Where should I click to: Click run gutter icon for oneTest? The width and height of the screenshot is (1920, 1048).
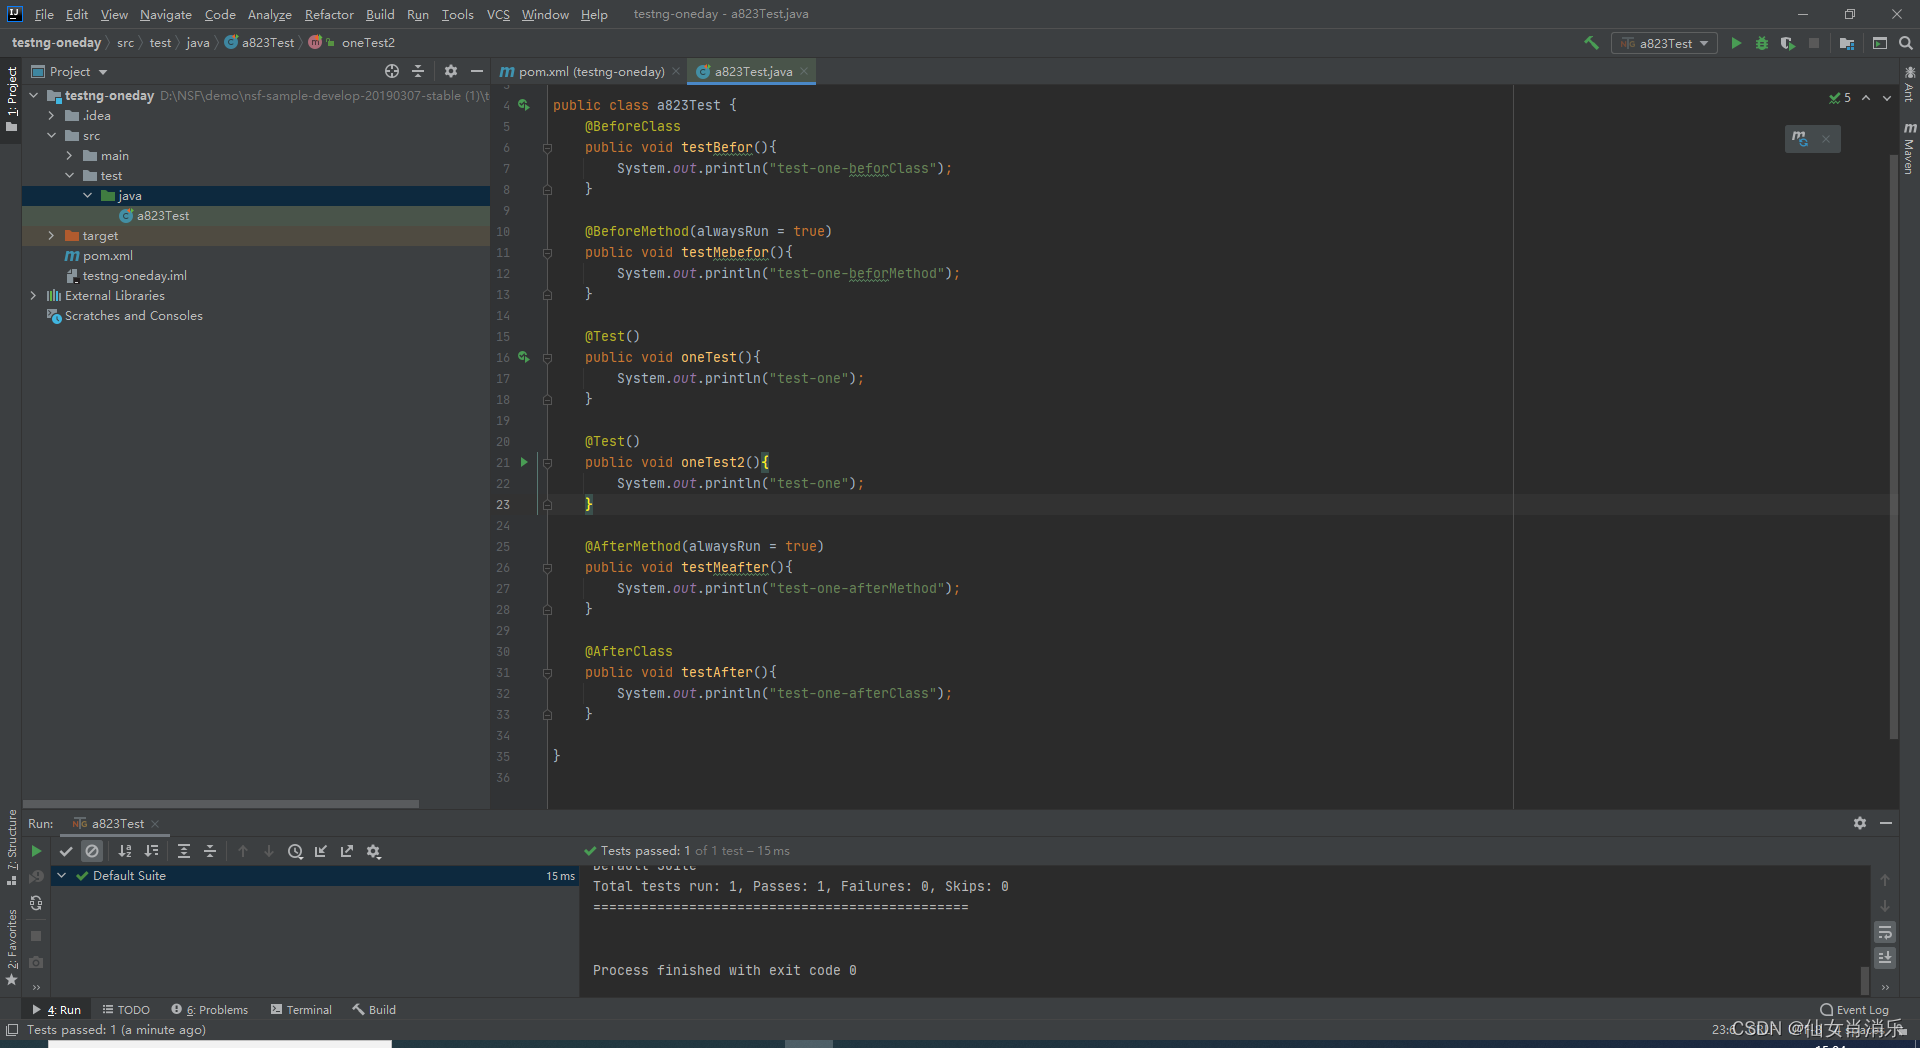(x=523, y=357)
